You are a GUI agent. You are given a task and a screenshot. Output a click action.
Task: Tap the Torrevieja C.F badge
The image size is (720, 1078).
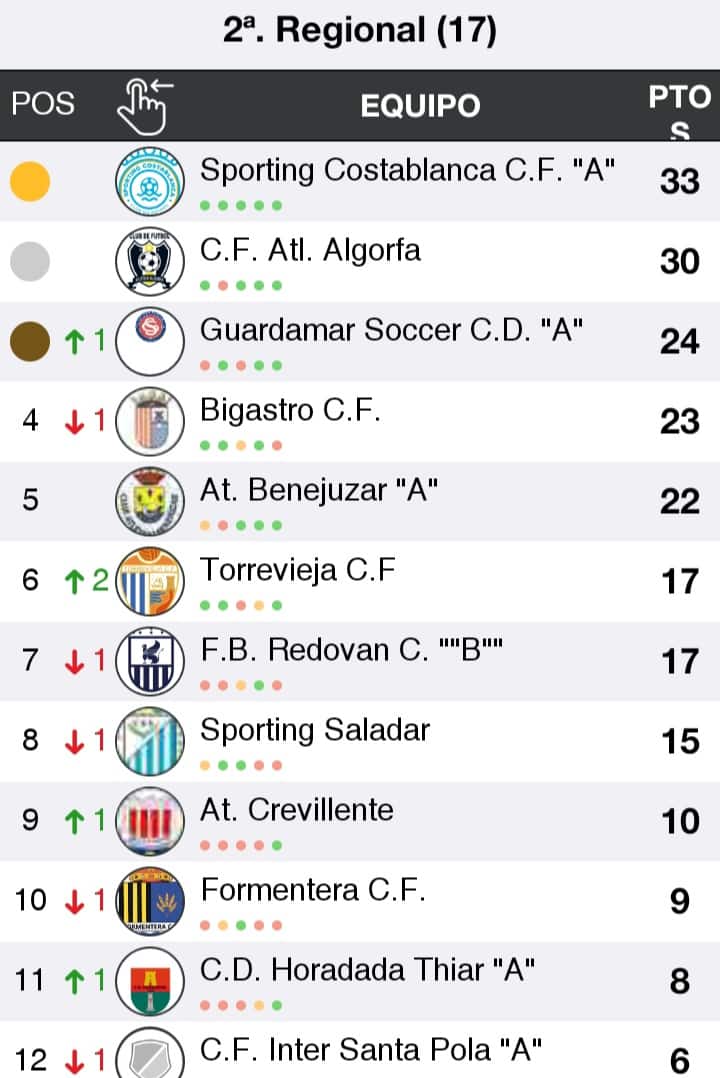pyautogui.click(x=150, y=581)
